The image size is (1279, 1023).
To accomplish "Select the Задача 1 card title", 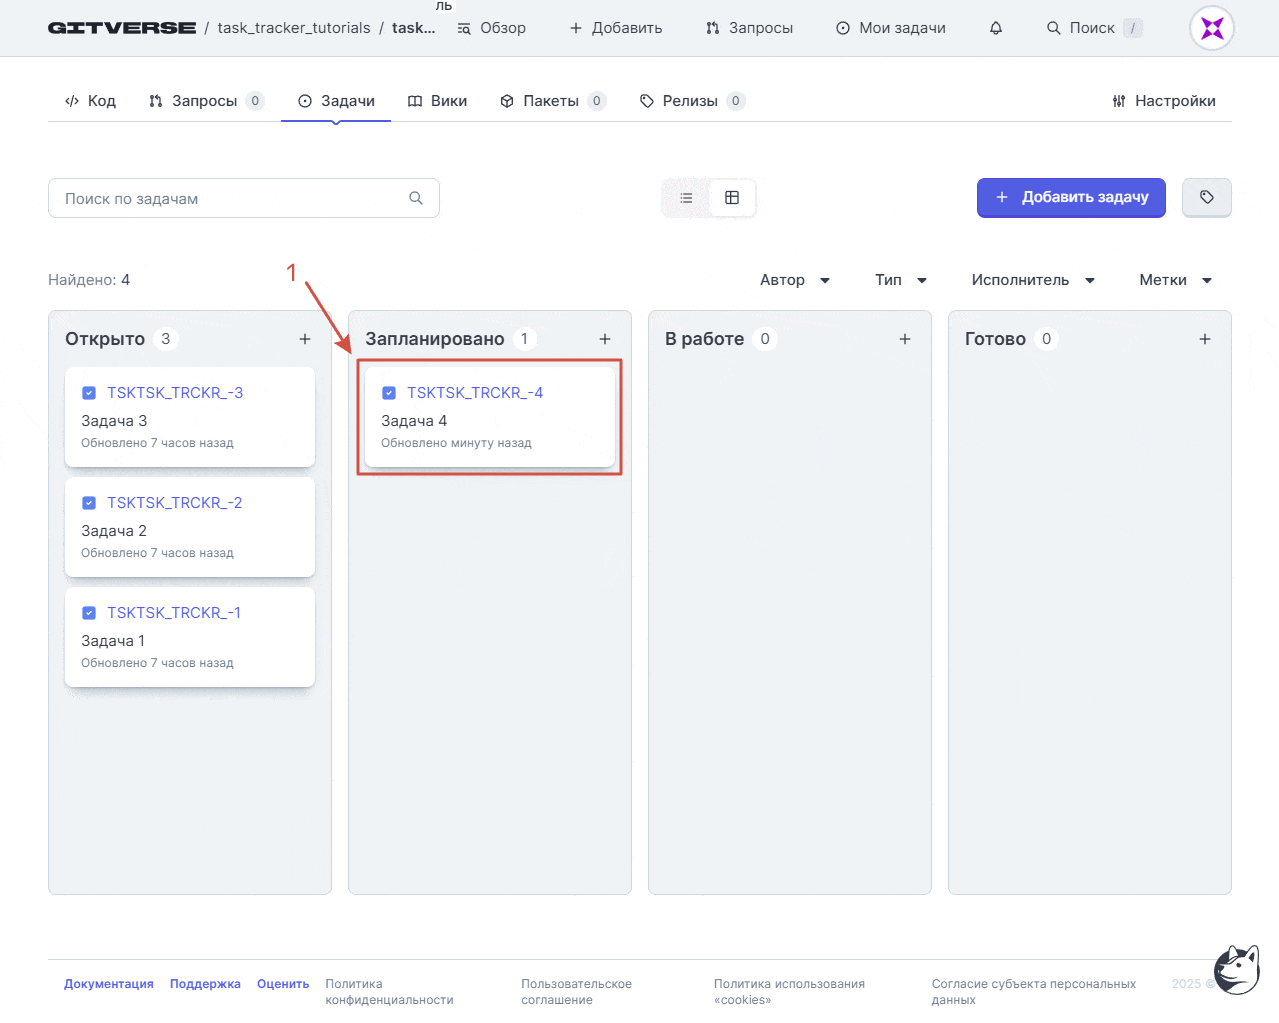I will pyautogui.click(x=113, y=641).
